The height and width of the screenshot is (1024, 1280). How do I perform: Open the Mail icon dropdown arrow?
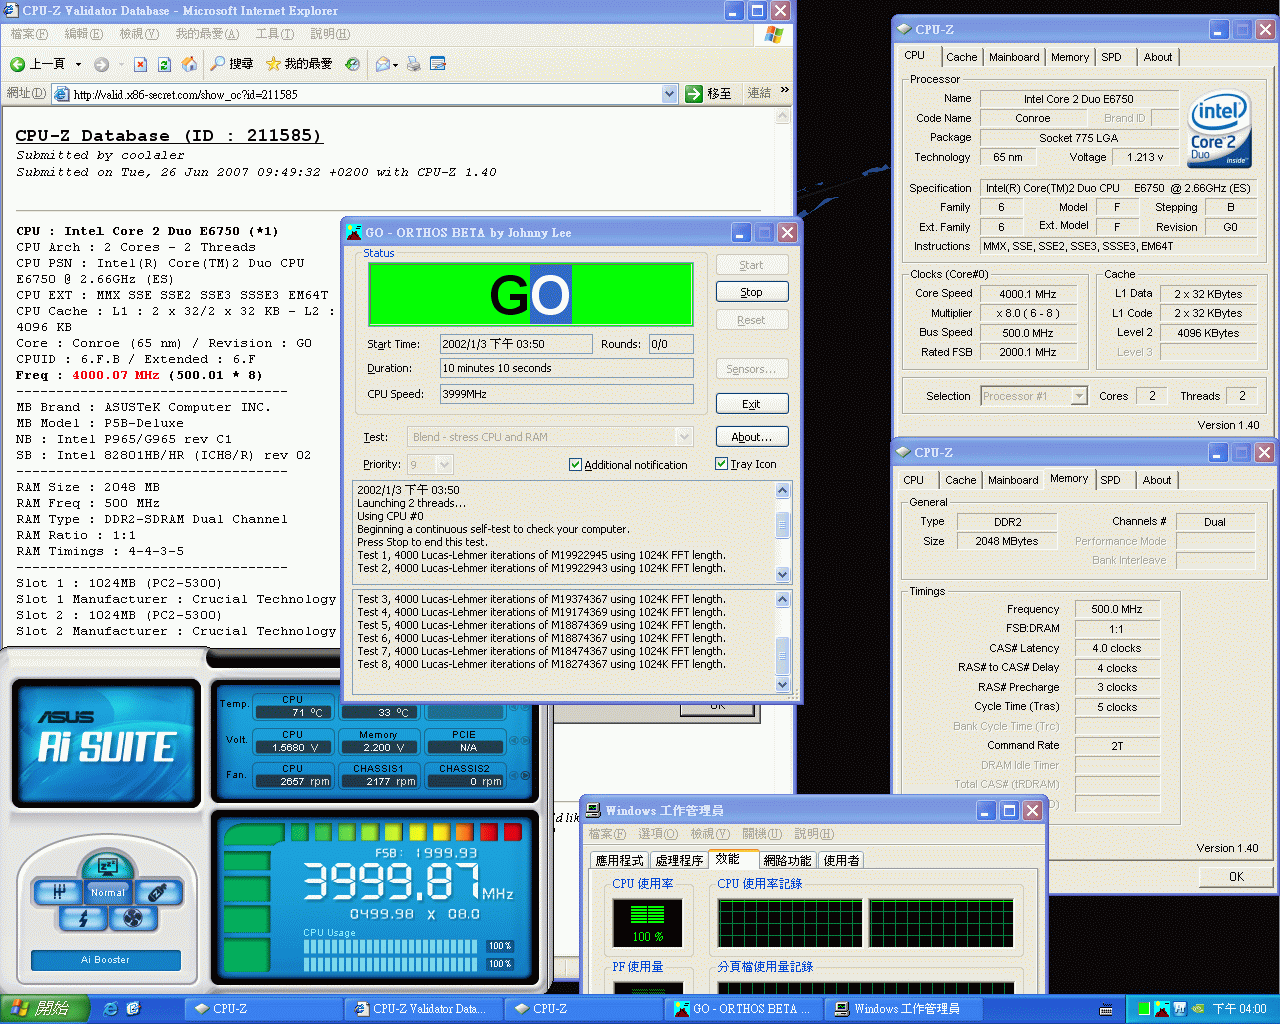pos(396,64)
